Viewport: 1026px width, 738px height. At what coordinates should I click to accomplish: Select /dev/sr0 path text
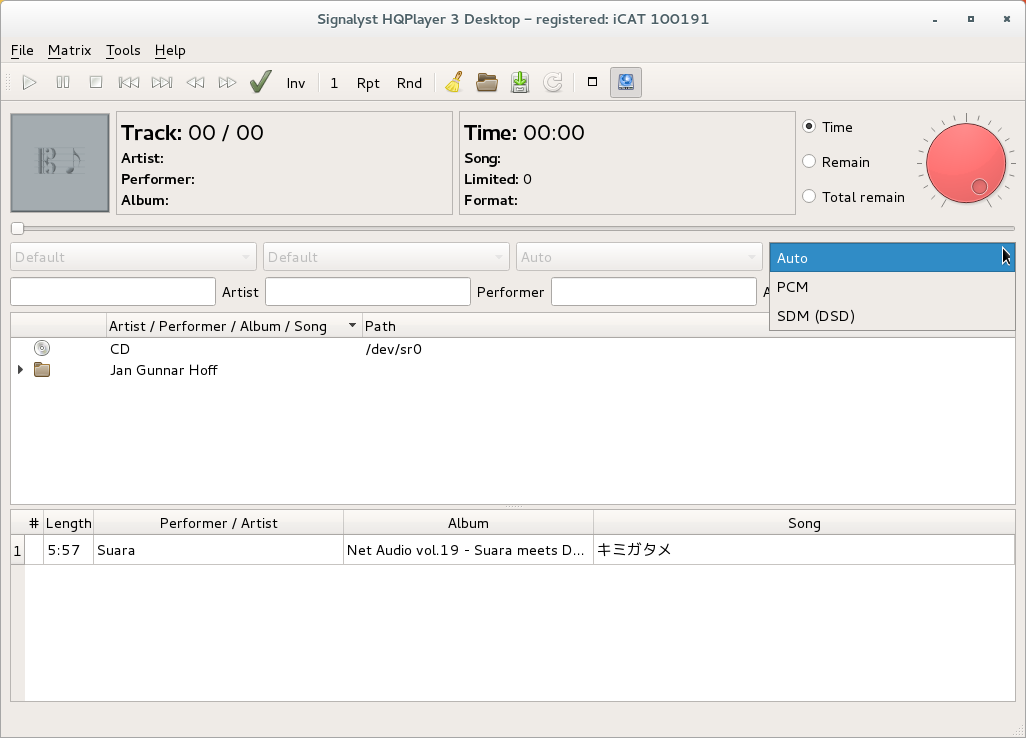click(x=393, y=349)
